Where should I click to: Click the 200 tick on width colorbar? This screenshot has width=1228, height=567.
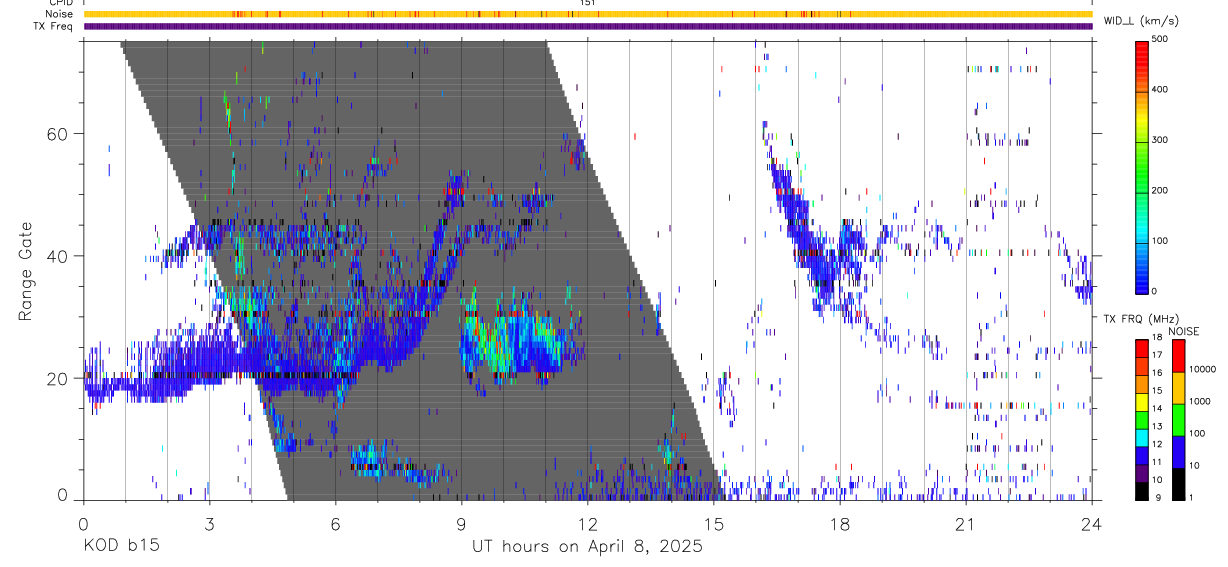[x=1161, y=190]
